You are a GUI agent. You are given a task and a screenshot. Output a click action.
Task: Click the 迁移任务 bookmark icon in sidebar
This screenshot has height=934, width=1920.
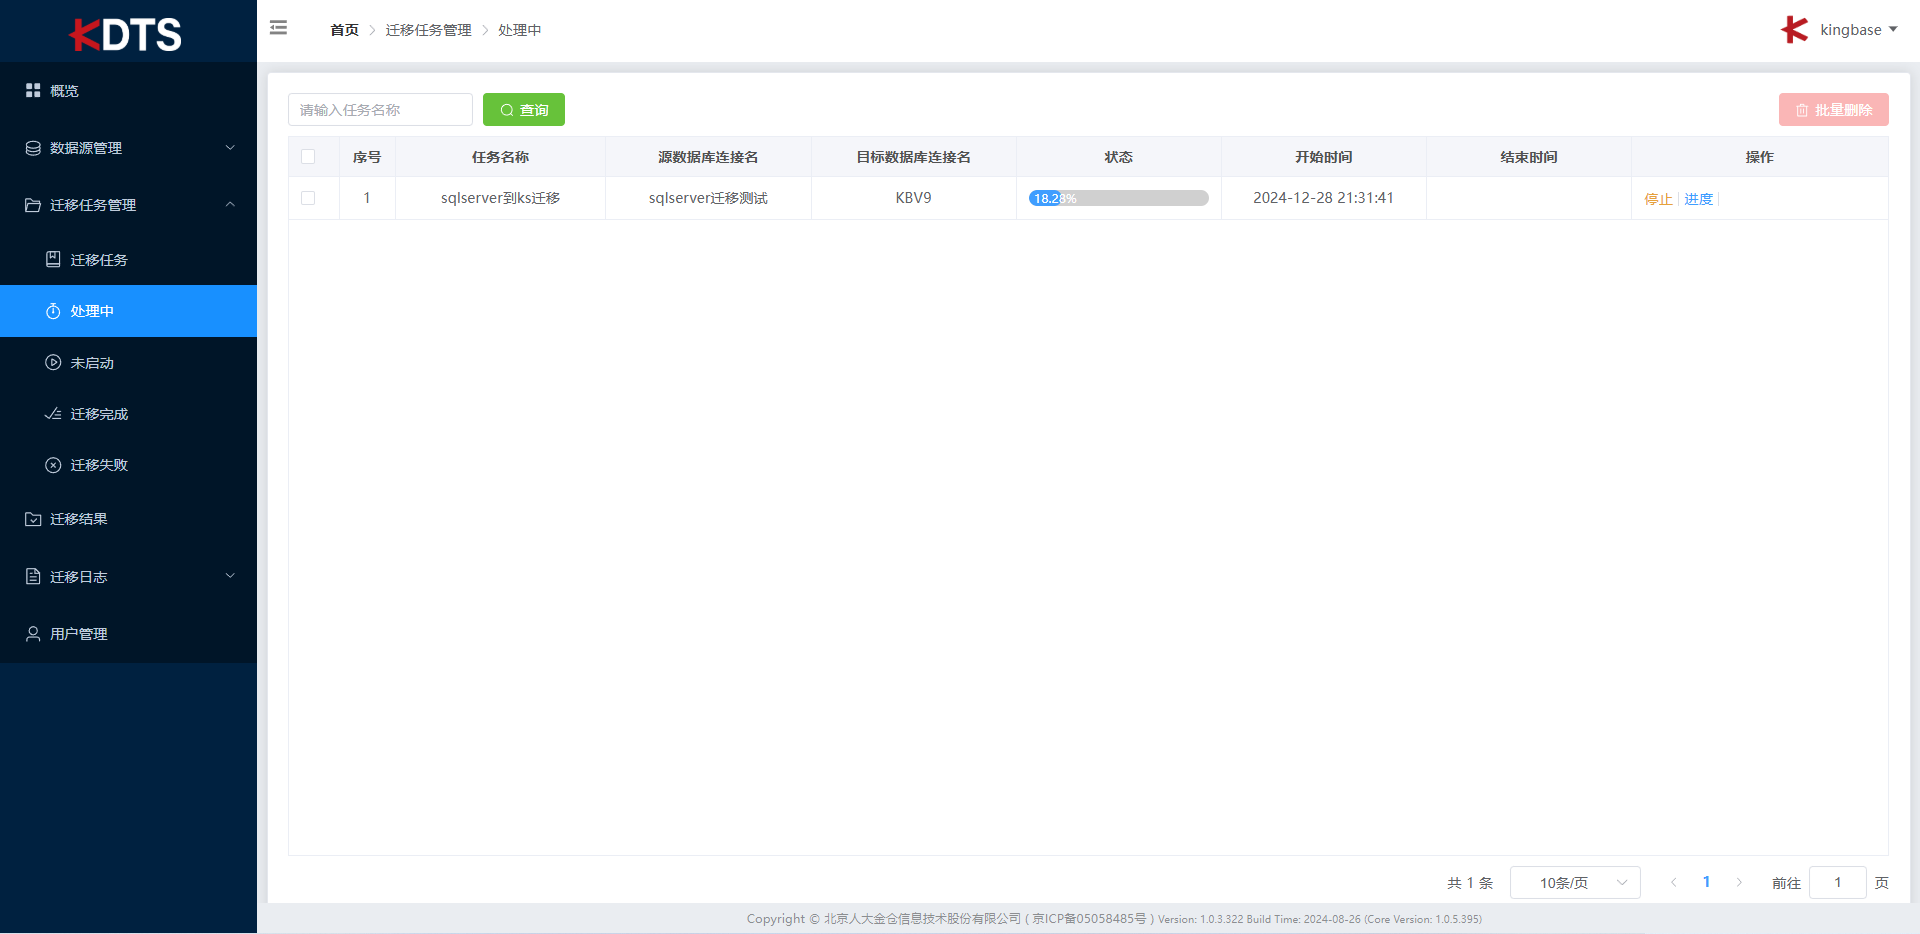[53, 259]
